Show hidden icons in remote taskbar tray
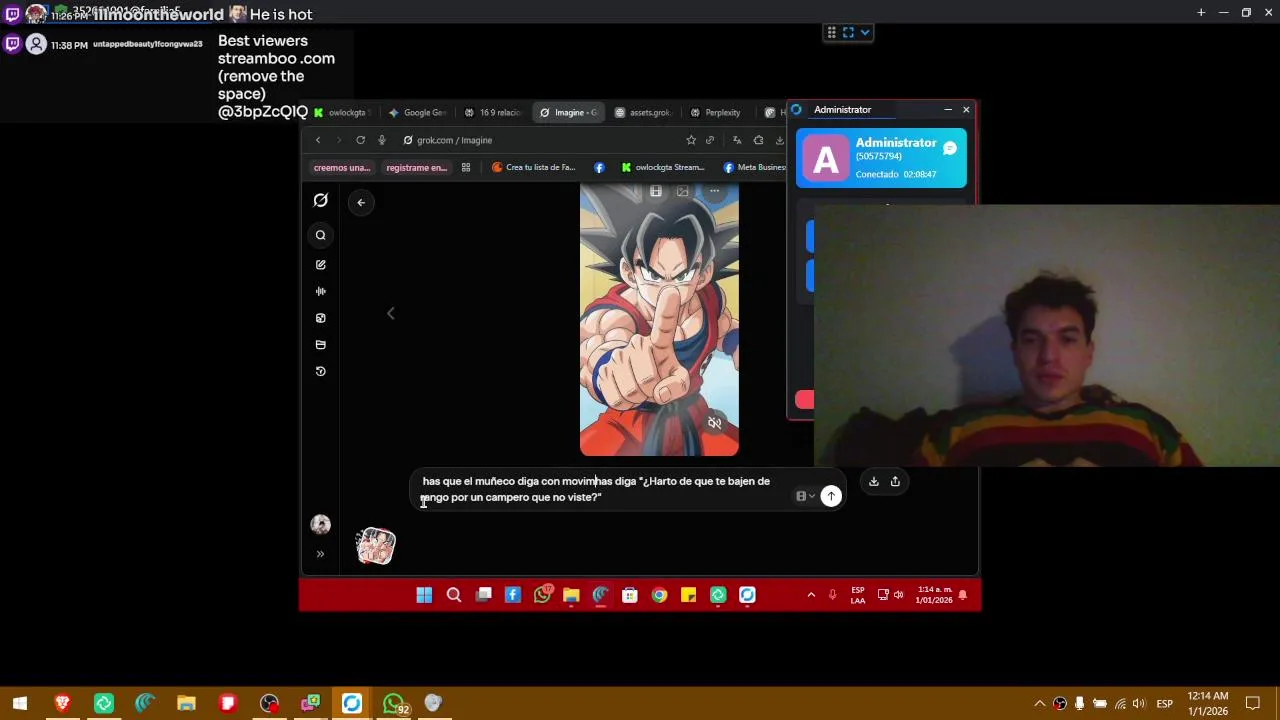The image size is (1280, 720). point(811,596)
